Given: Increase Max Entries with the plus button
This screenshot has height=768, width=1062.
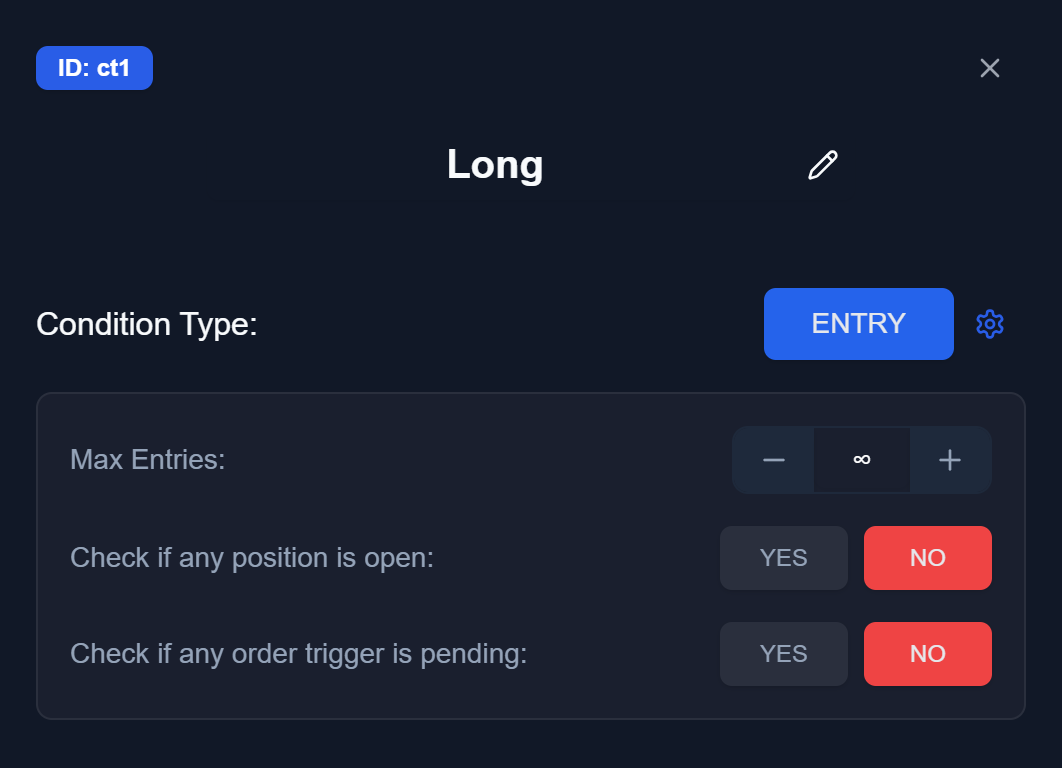Looking at the screenshot, I should click(950, 460).
